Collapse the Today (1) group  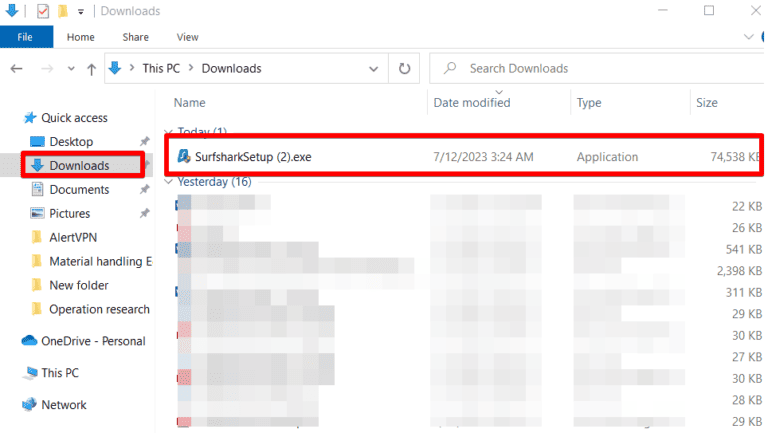[168, 132]
